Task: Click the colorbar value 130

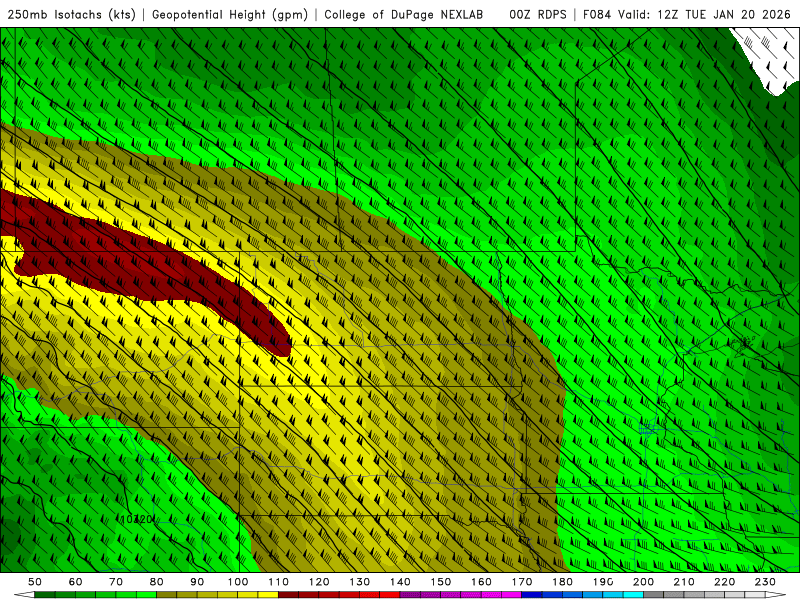Action: tap(359, 582)
